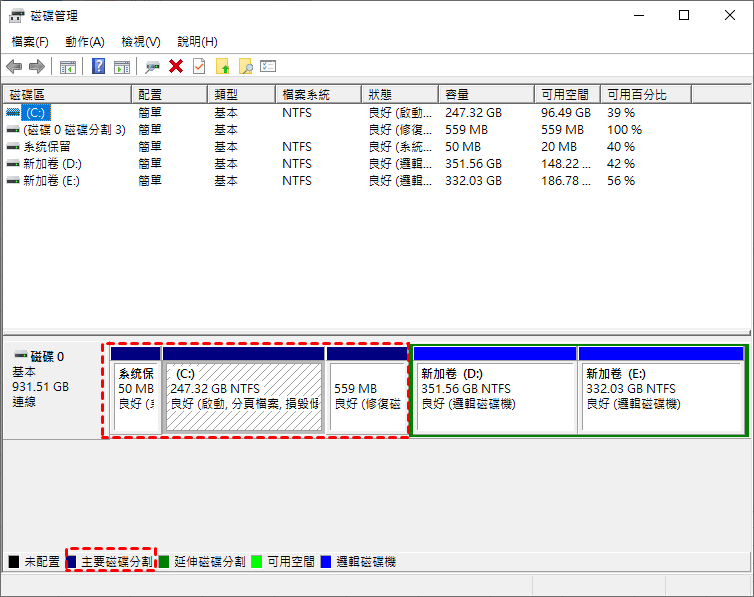Show or hide action pane icon
The image size is (754, 597).
click(122, 67)
